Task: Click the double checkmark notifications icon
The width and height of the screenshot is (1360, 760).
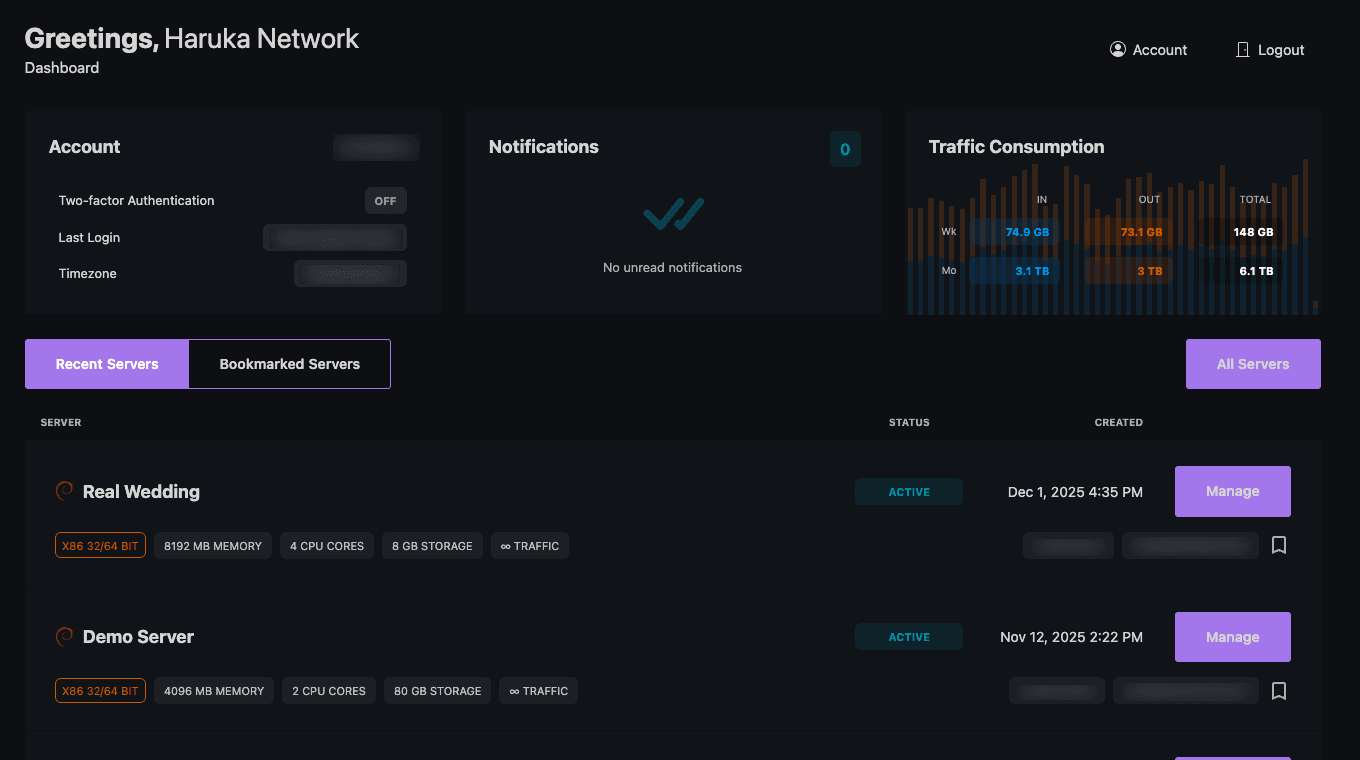Action: (673, 214)
